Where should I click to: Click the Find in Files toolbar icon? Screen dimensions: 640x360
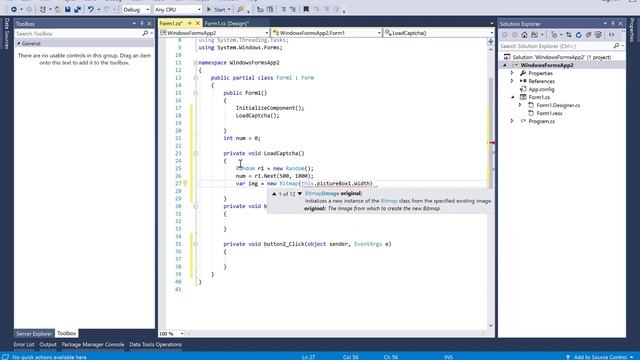click(x=240, y=9)
